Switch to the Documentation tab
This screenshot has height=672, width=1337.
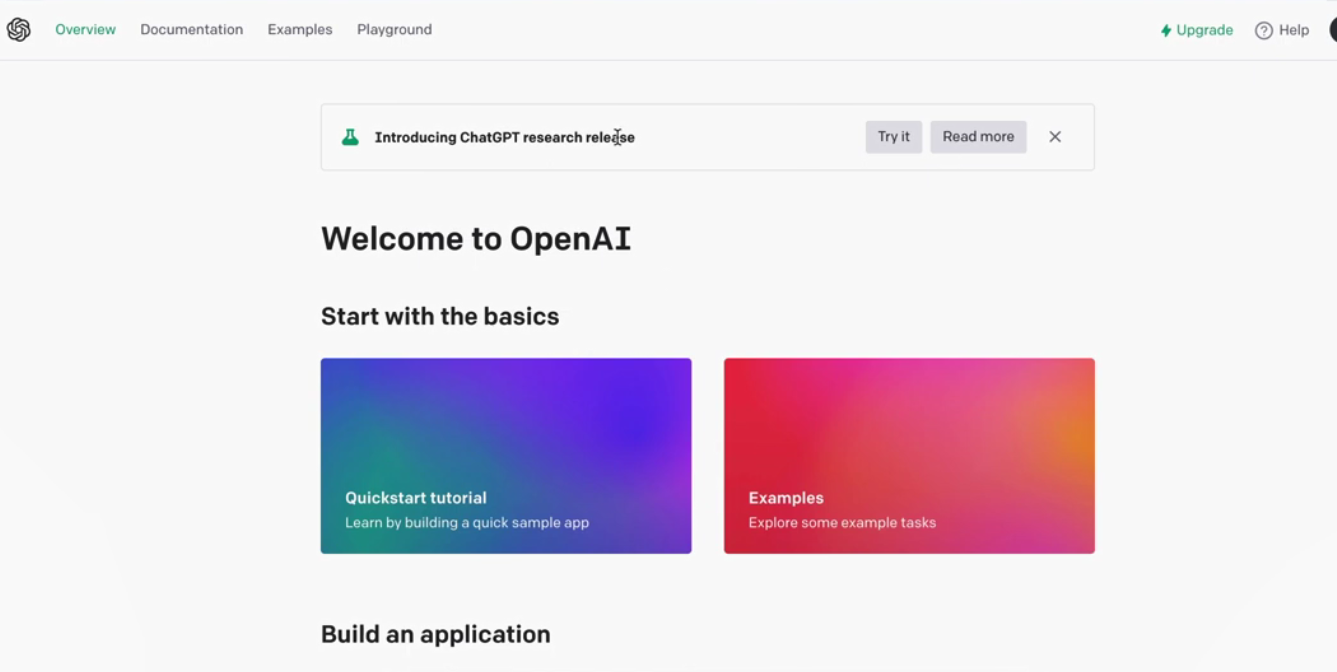(x=191, y=30)
